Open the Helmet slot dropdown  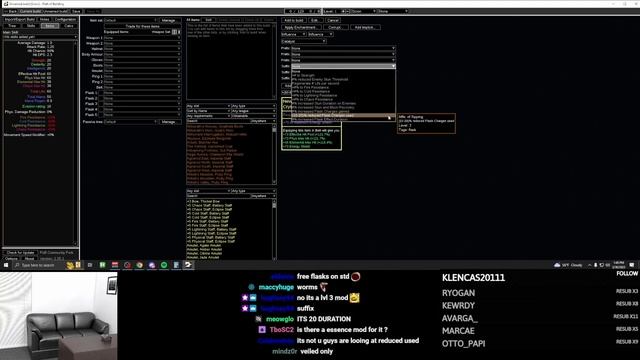(142, 49)
